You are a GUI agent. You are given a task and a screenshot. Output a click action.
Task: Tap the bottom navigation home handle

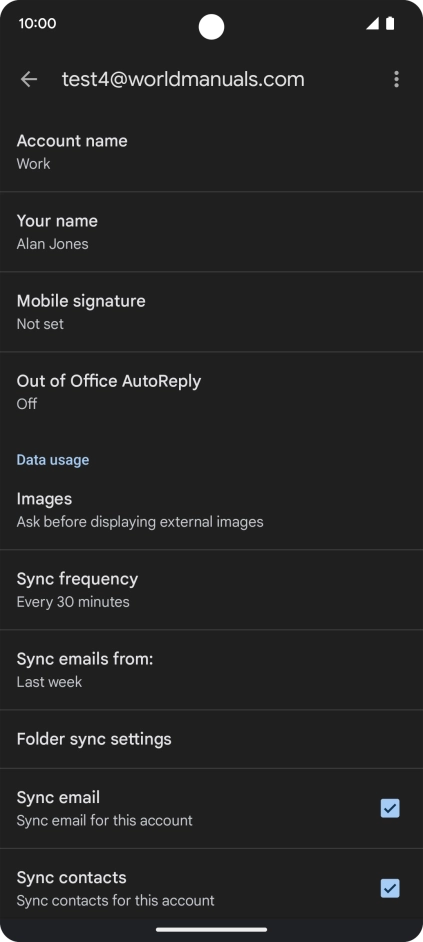[x=212, y=929]
